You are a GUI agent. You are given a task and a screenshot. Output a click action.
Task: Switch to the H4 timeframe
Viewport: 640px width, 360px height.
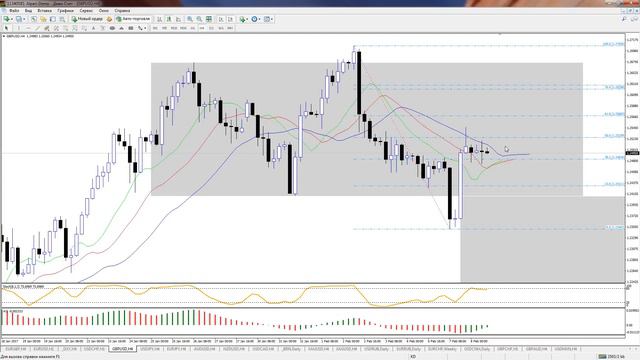coord(202,28)
